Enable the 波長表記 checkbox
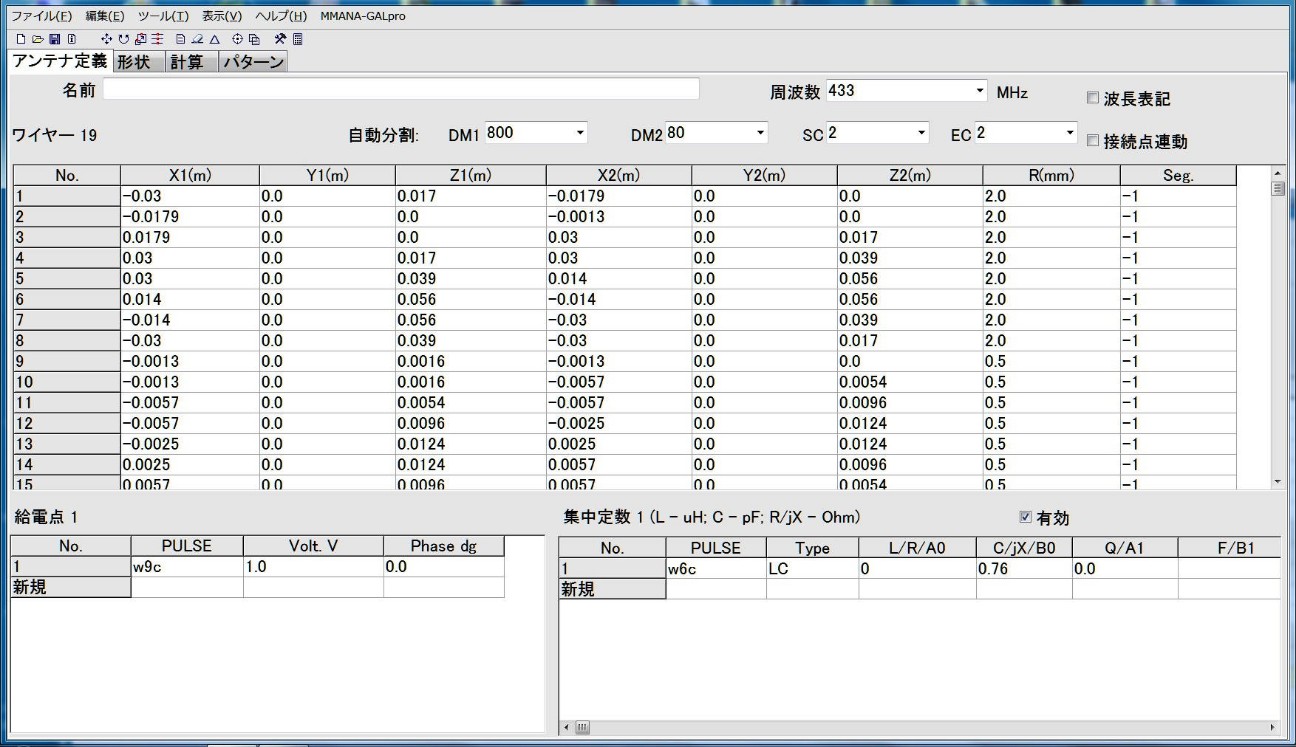 tap(1092, 99)
